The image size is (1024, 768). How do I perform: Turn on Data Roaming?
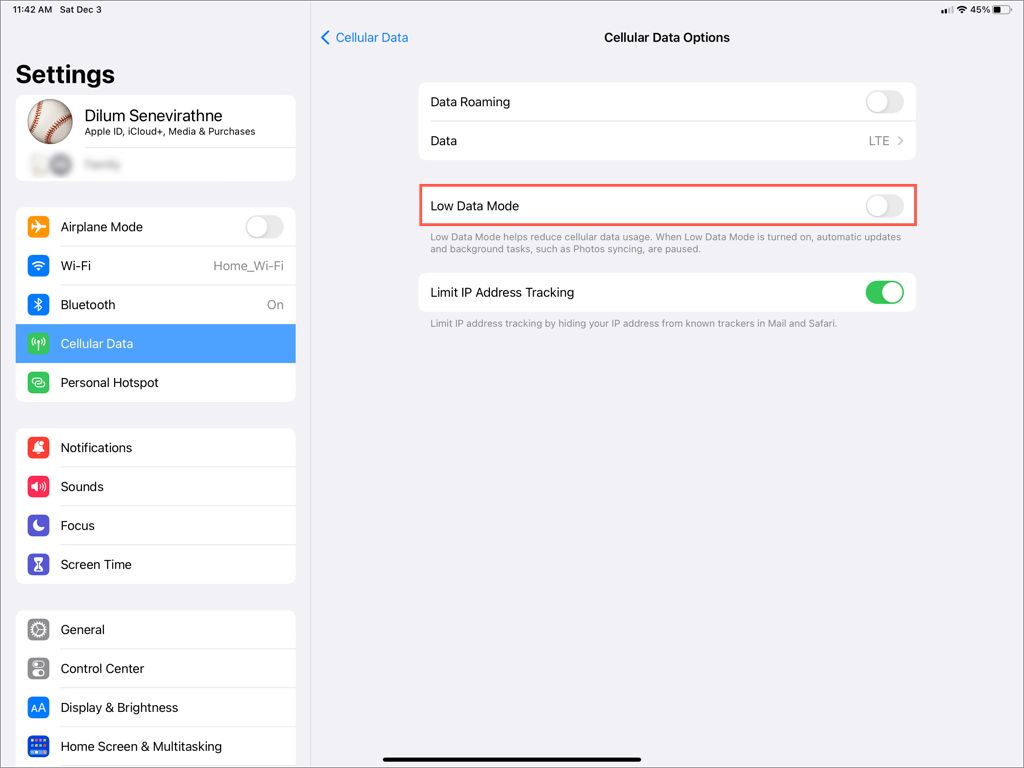tap(884, 102)
